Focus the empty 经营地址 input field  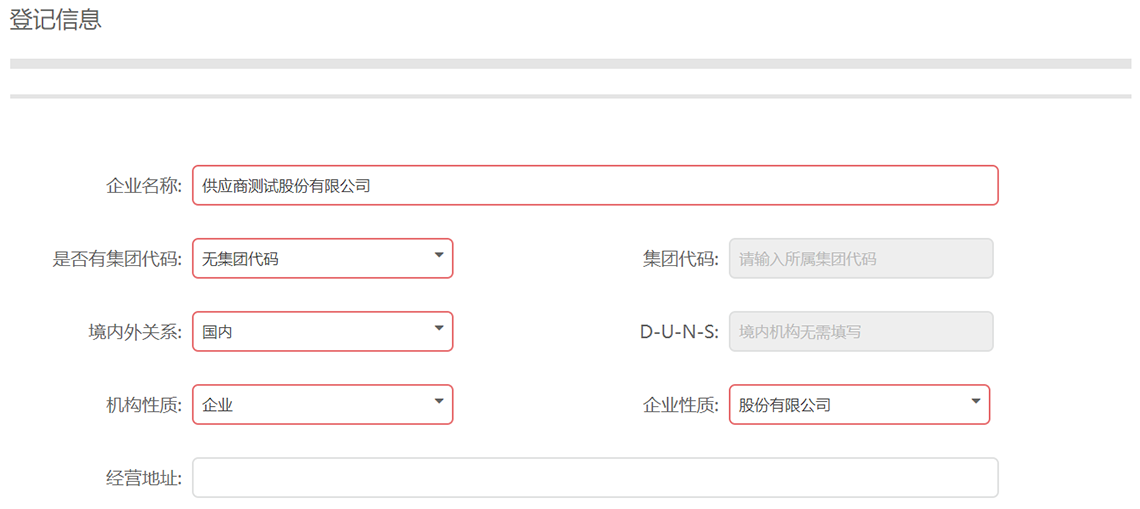point(595,477)
